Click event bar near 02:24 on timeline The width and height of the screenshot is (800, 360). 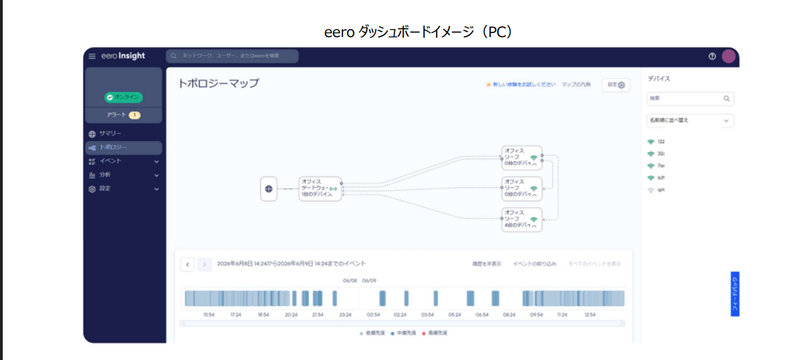[407, 298]
